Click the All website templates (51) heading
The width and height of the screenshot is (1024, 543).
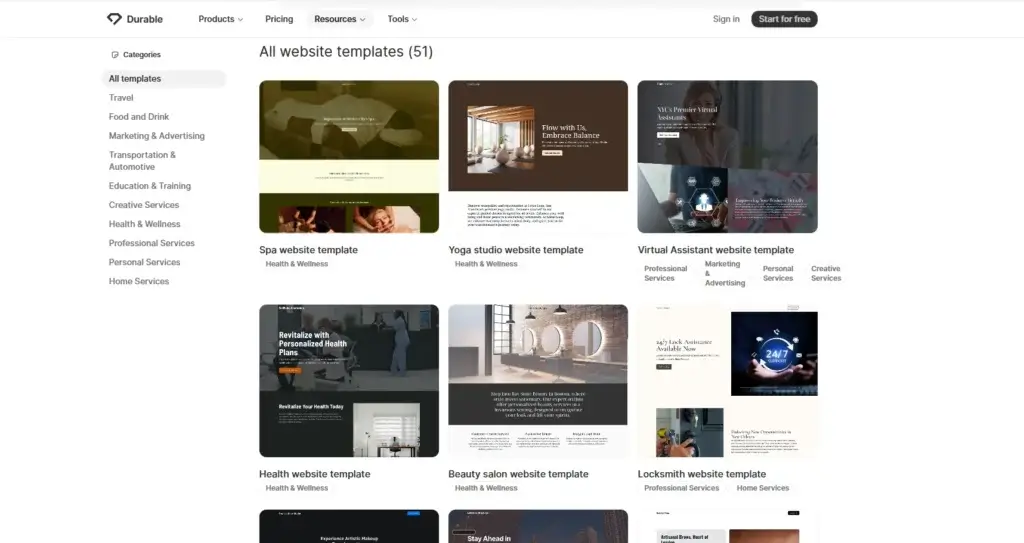pos(346,52)
